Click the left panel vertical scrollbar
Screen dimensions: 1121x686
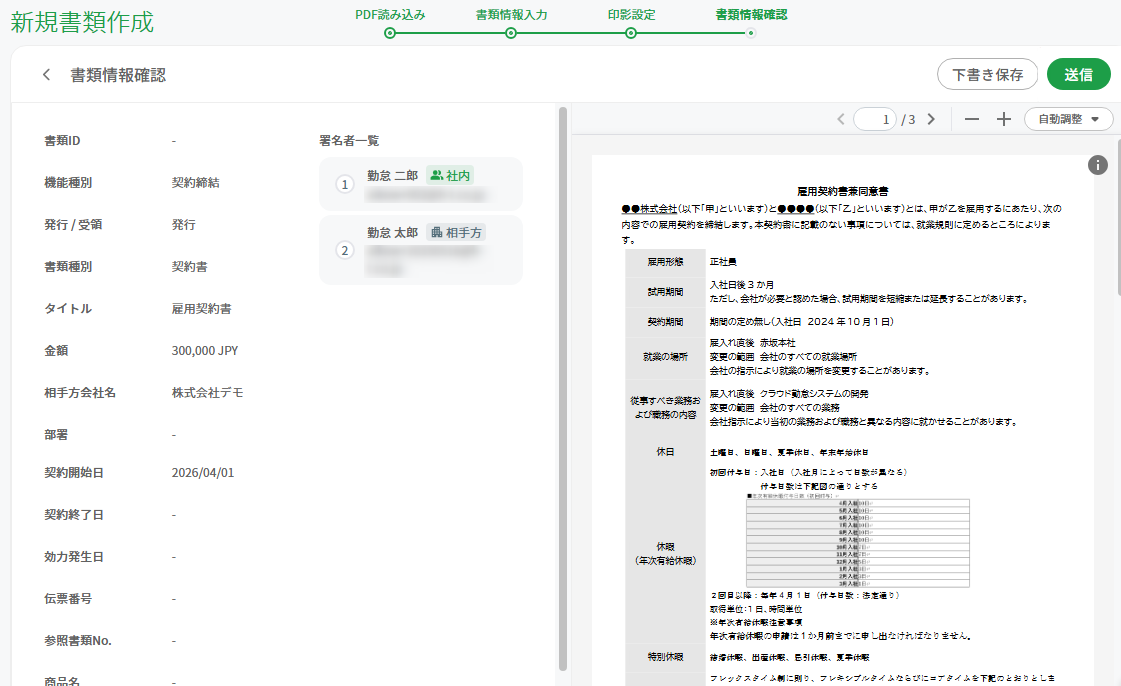pos(563,389)
